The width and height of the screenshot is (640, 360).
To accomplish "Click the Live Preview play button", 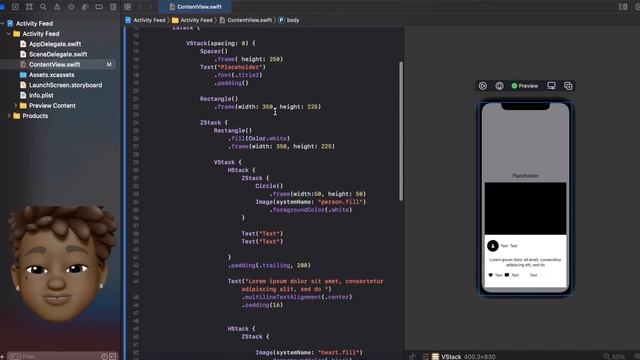I will point(482,86).
